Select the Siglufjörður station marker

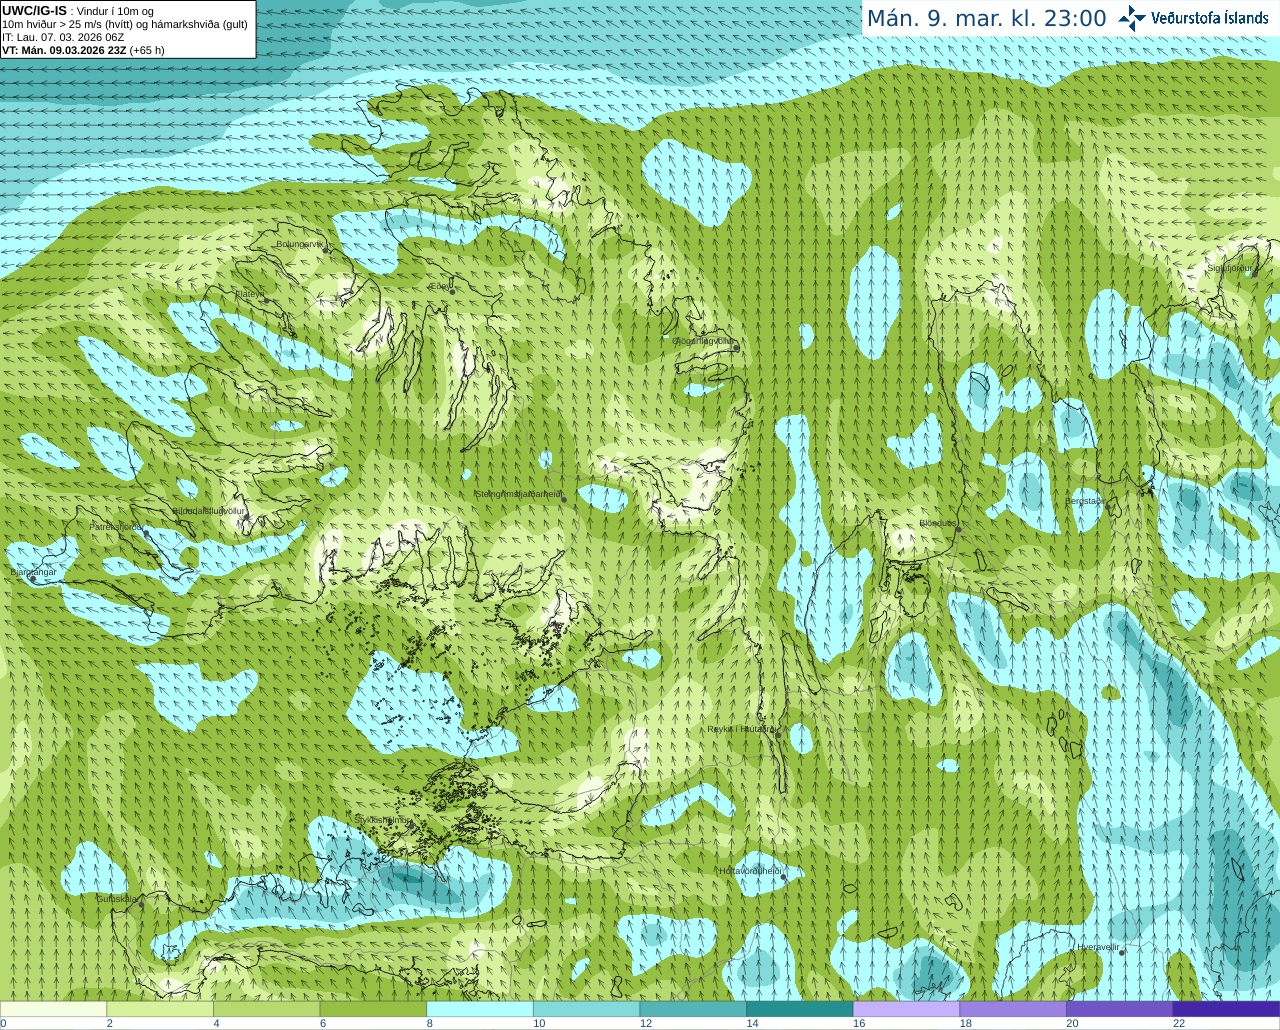pos(1255,273)
